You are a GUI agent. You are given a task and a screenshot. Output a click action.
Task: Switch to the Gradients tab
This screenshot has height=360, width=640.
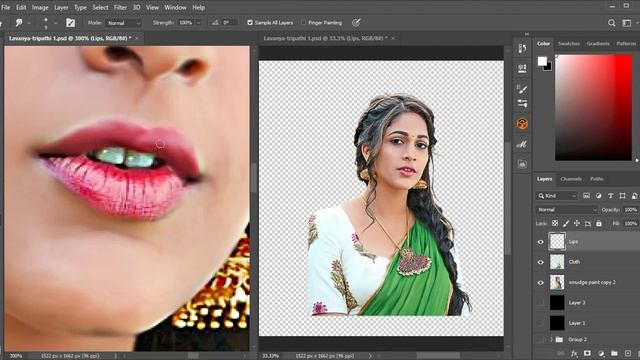coord(598,44)
